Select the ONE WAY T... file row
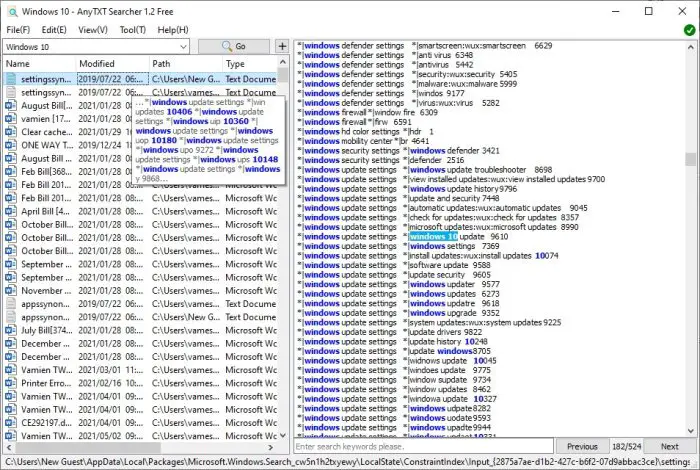 [x=141, y=146]
